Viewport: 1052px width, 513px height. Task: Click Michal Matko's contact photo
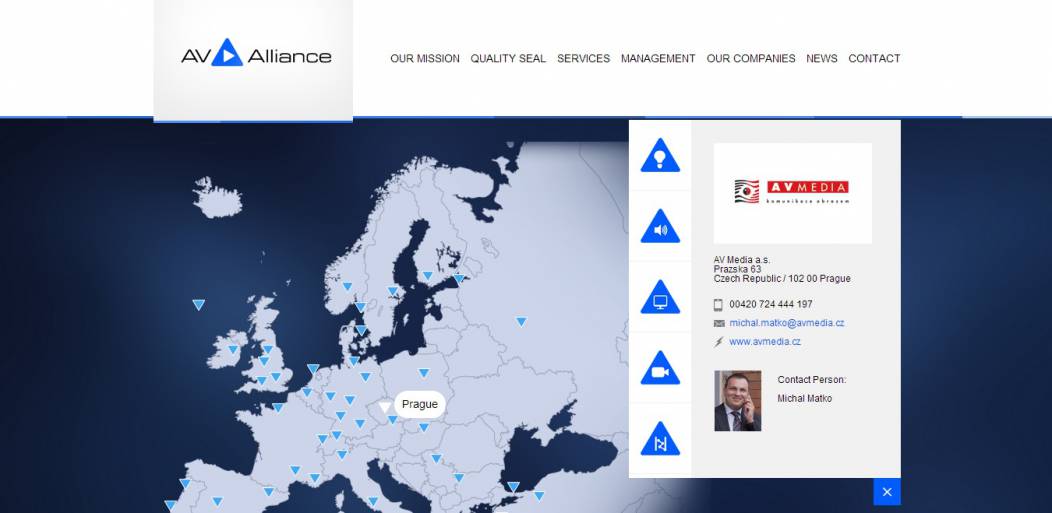737,401
